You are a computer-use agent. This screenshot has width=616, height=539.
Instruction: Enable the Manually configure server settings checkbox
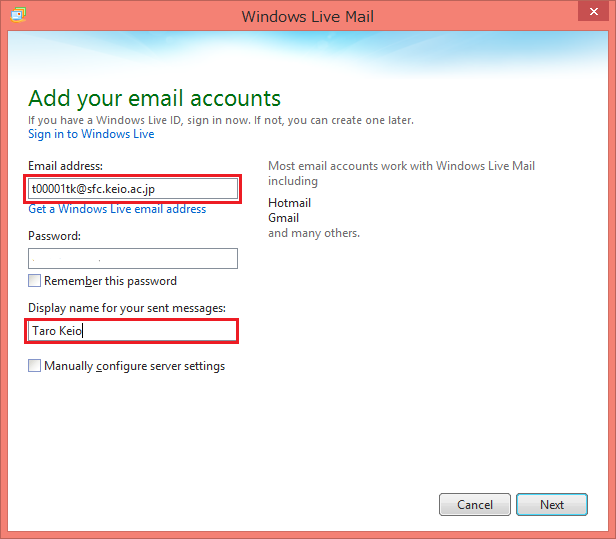coord(35,366)
